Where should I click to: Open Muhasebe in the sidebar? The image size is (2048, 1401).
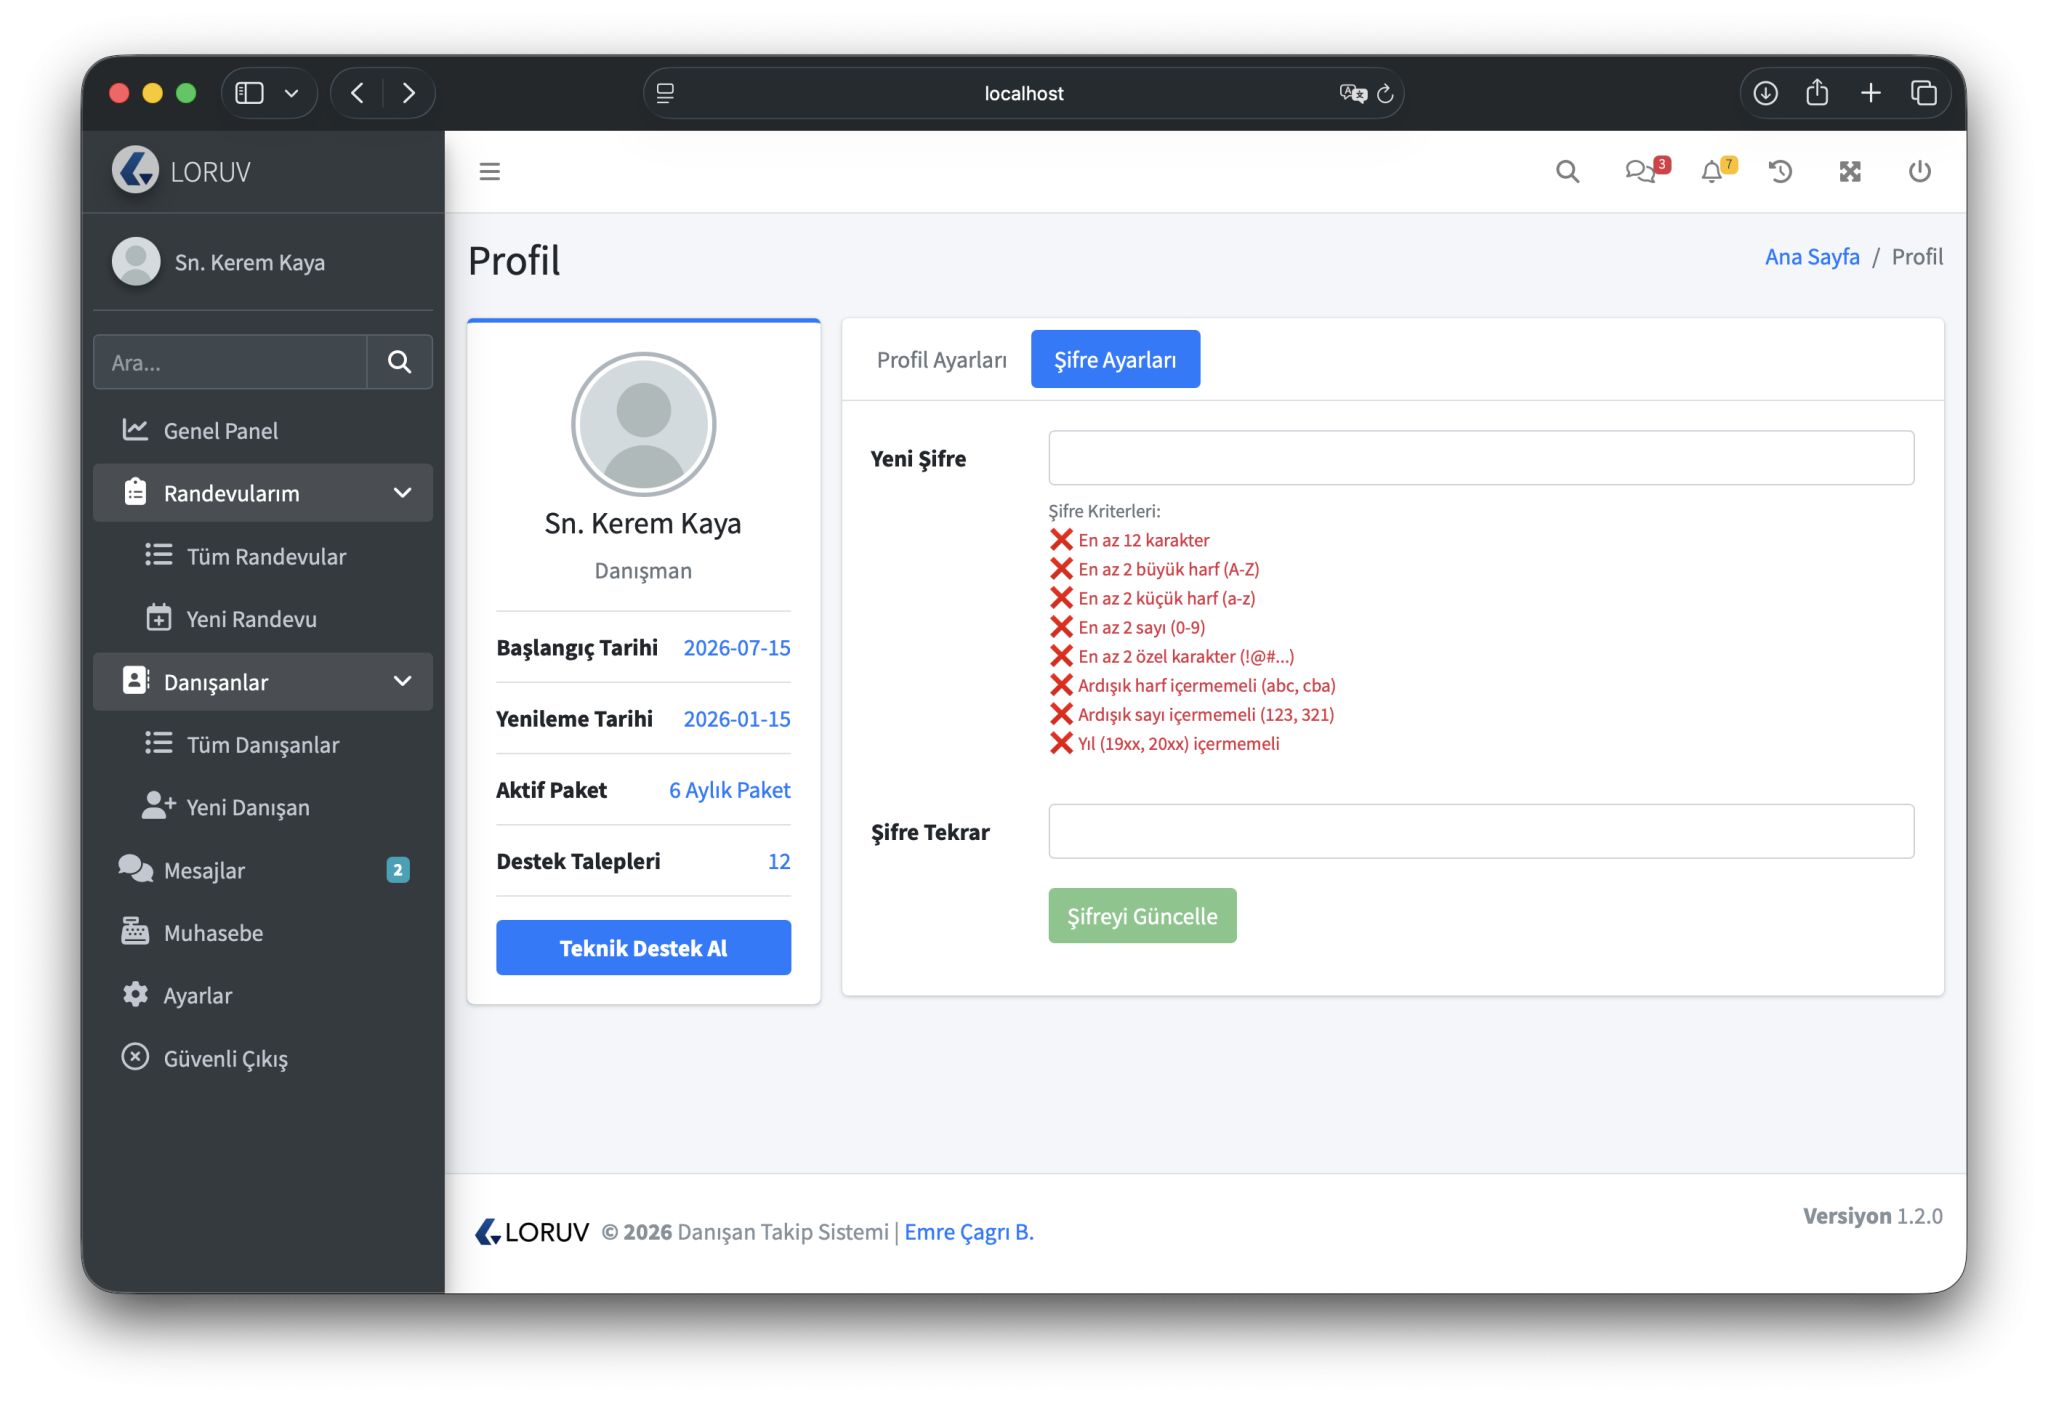coord(213,933)
